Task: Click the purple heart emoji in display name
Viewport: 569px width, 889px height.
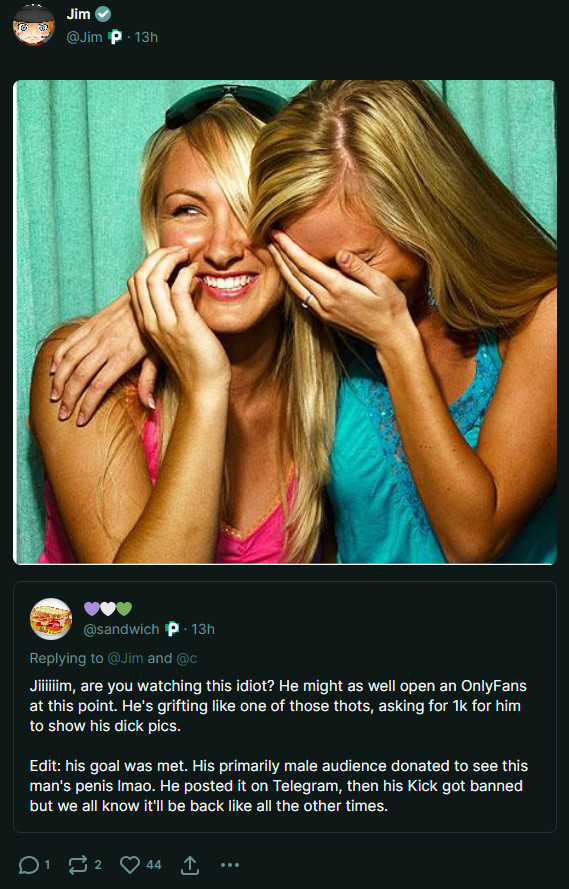Action: click(91, 609)
